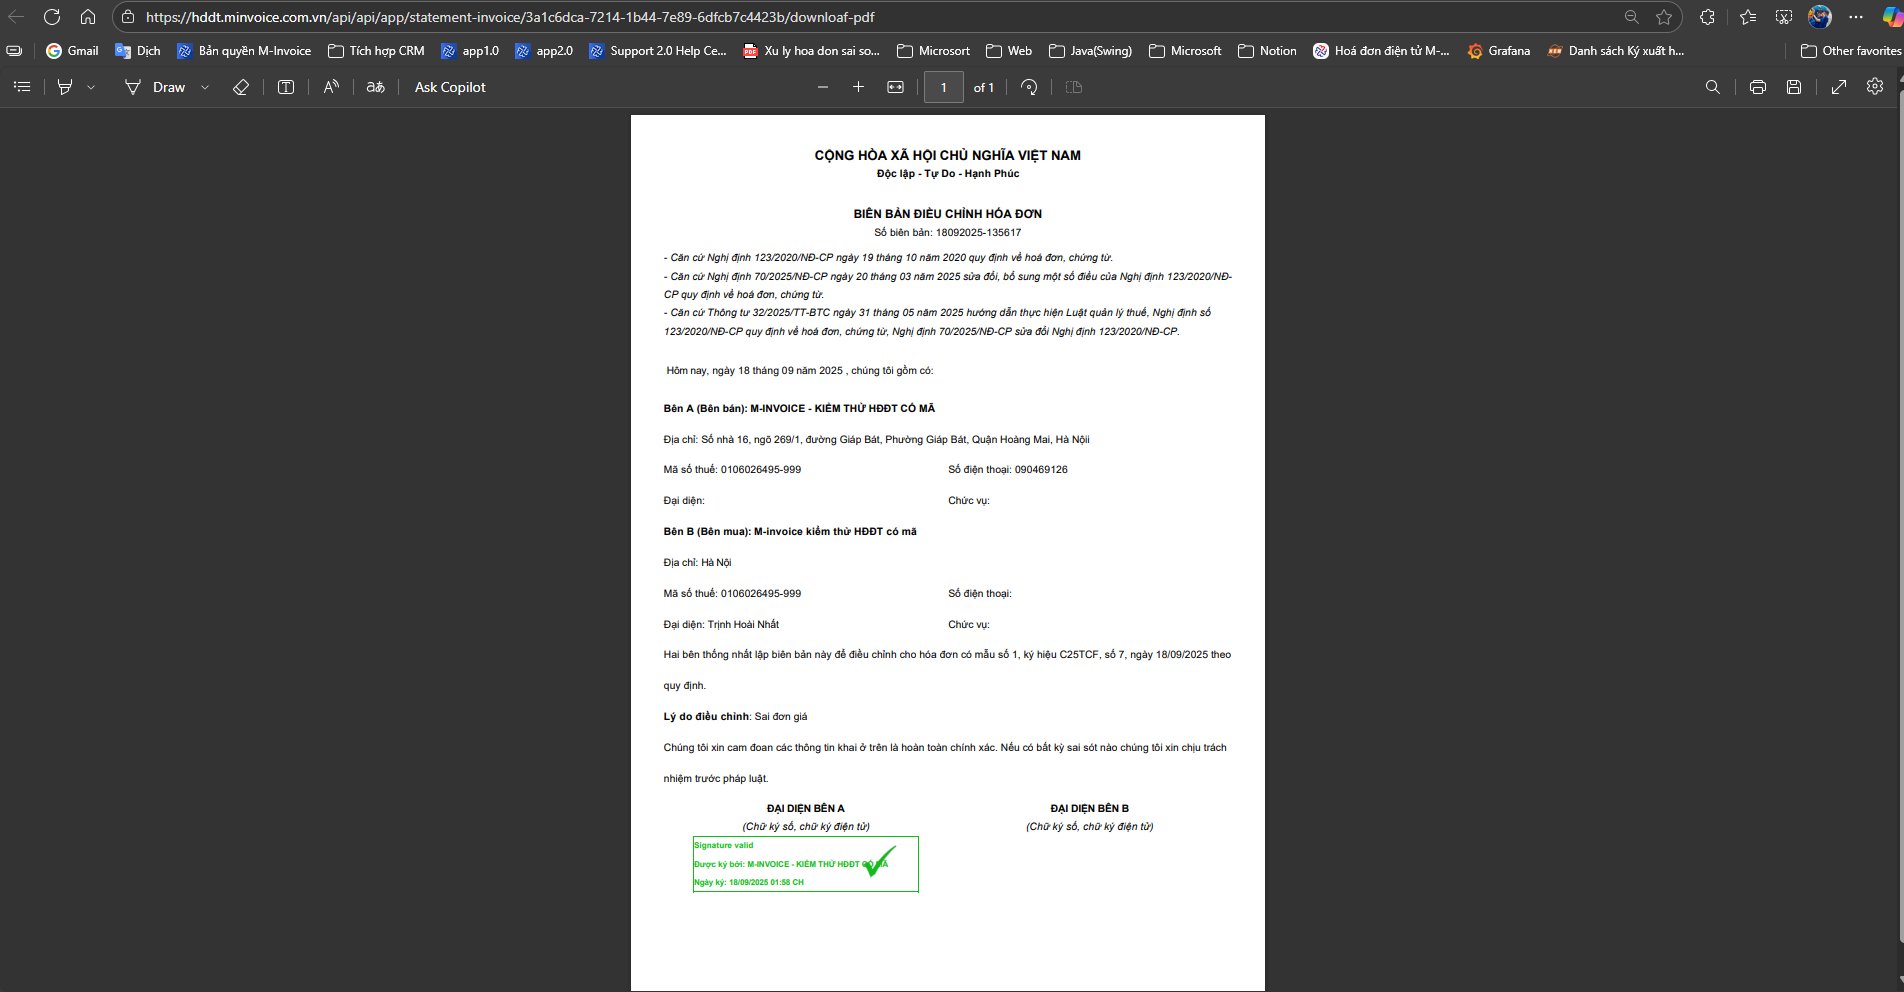Screen dimensions: 1904x992
Task: Click Ask Copilot button
Action: pos(450,87)
